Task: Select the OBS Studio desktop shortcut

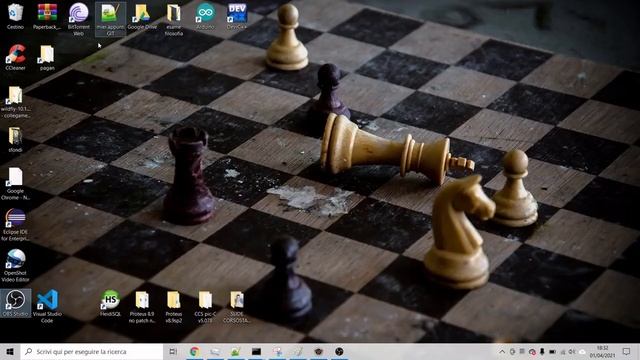Action: [x=15, y=303]
